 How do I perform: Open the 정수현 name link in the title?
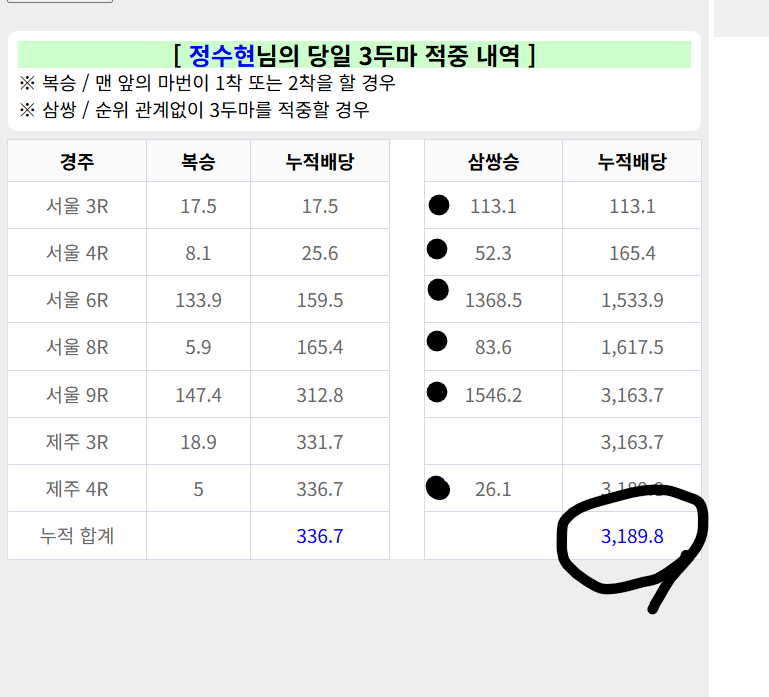click(222, 54)
